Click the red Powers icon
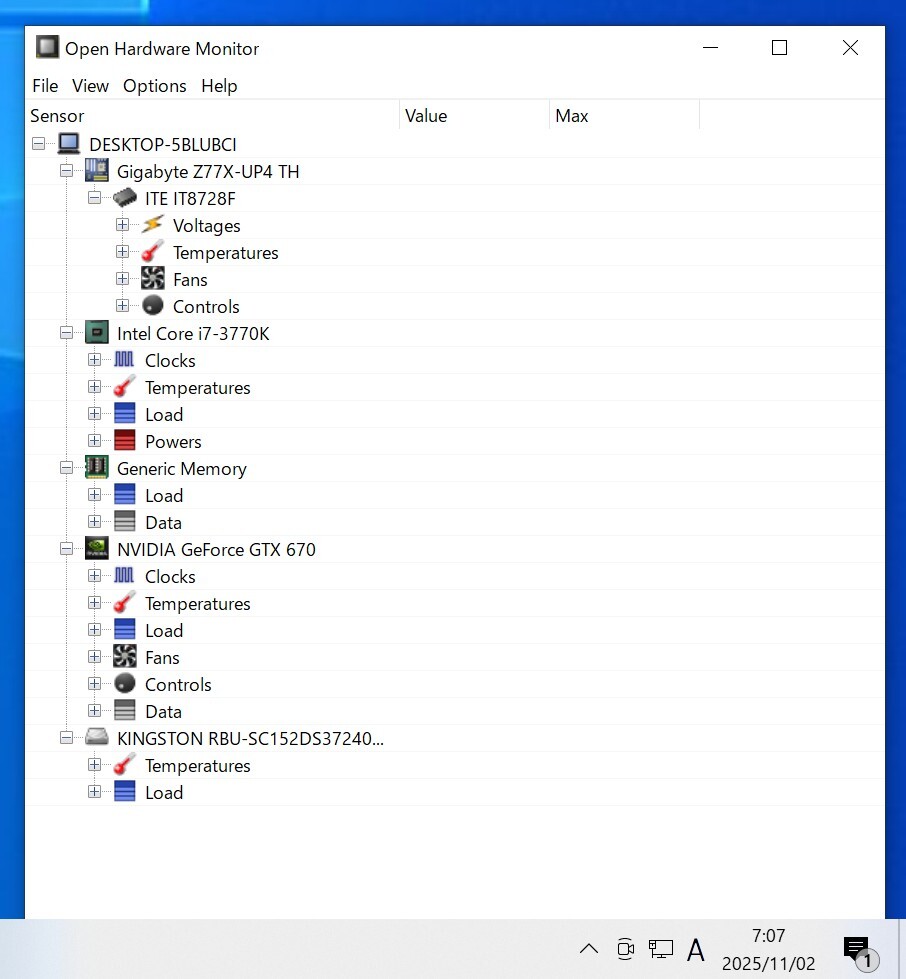 [x=124, y=441]
